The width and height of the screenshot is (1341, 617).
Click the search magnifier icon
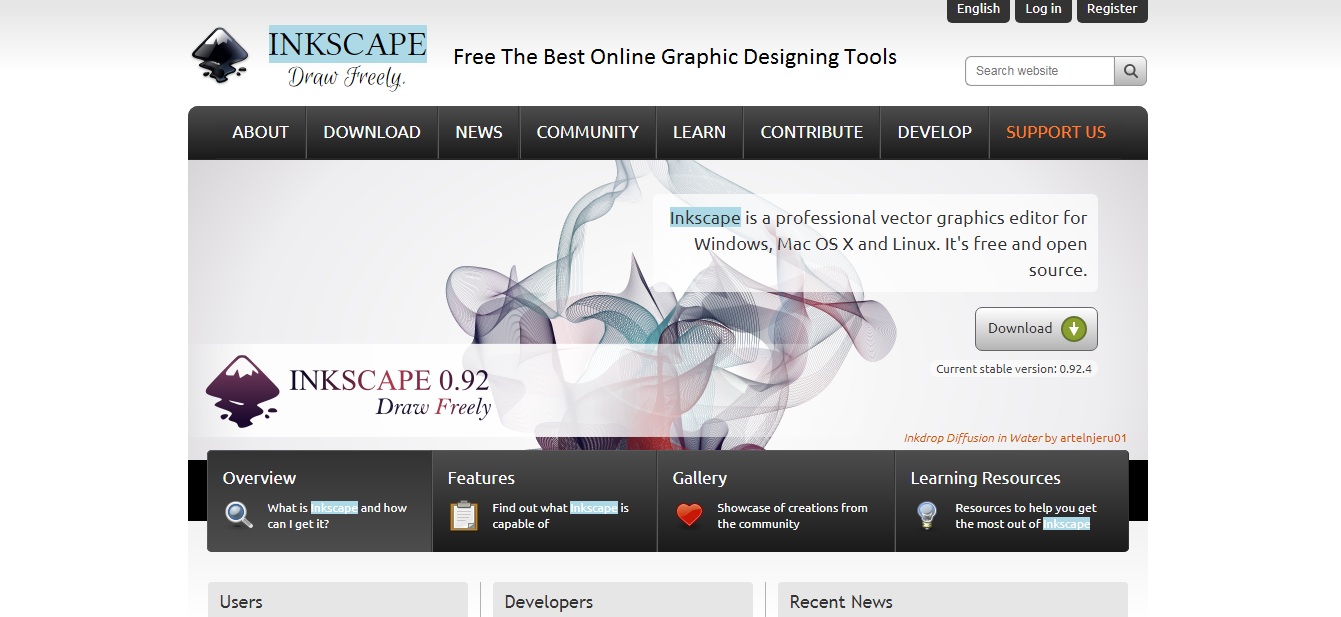click(1130, 70)
